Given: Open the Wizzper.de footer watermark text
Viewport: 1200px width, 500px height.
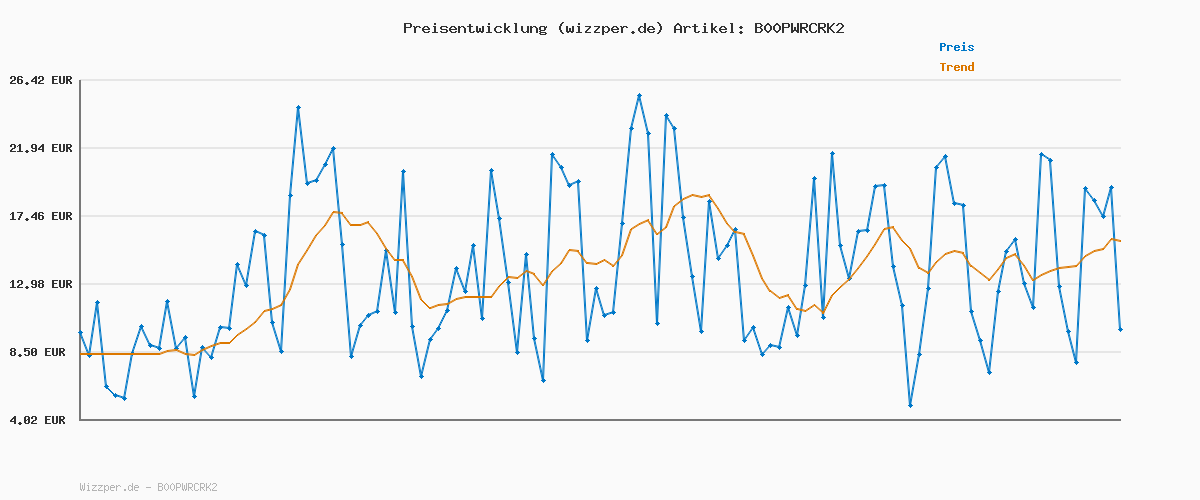Looking at the screenshot, I should [x=148, y=488].
